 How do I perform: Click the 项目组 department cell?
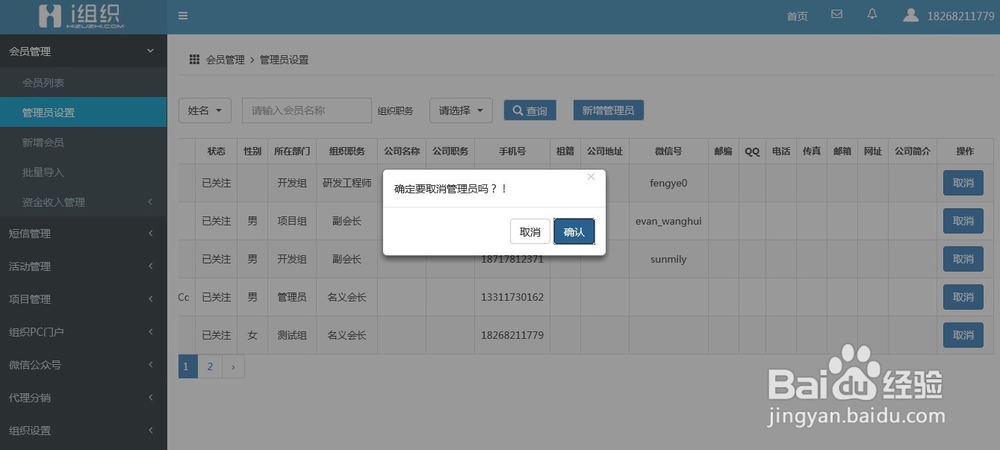pyautogui.click(x=292, y=221)
